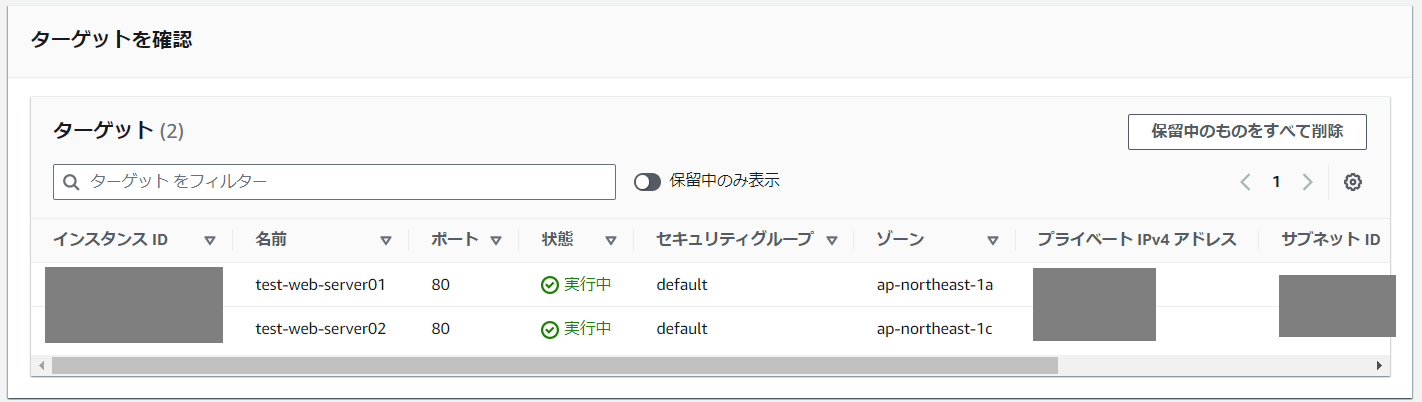Click 保留中のものをすべて削除 button

click(1247, 131)
